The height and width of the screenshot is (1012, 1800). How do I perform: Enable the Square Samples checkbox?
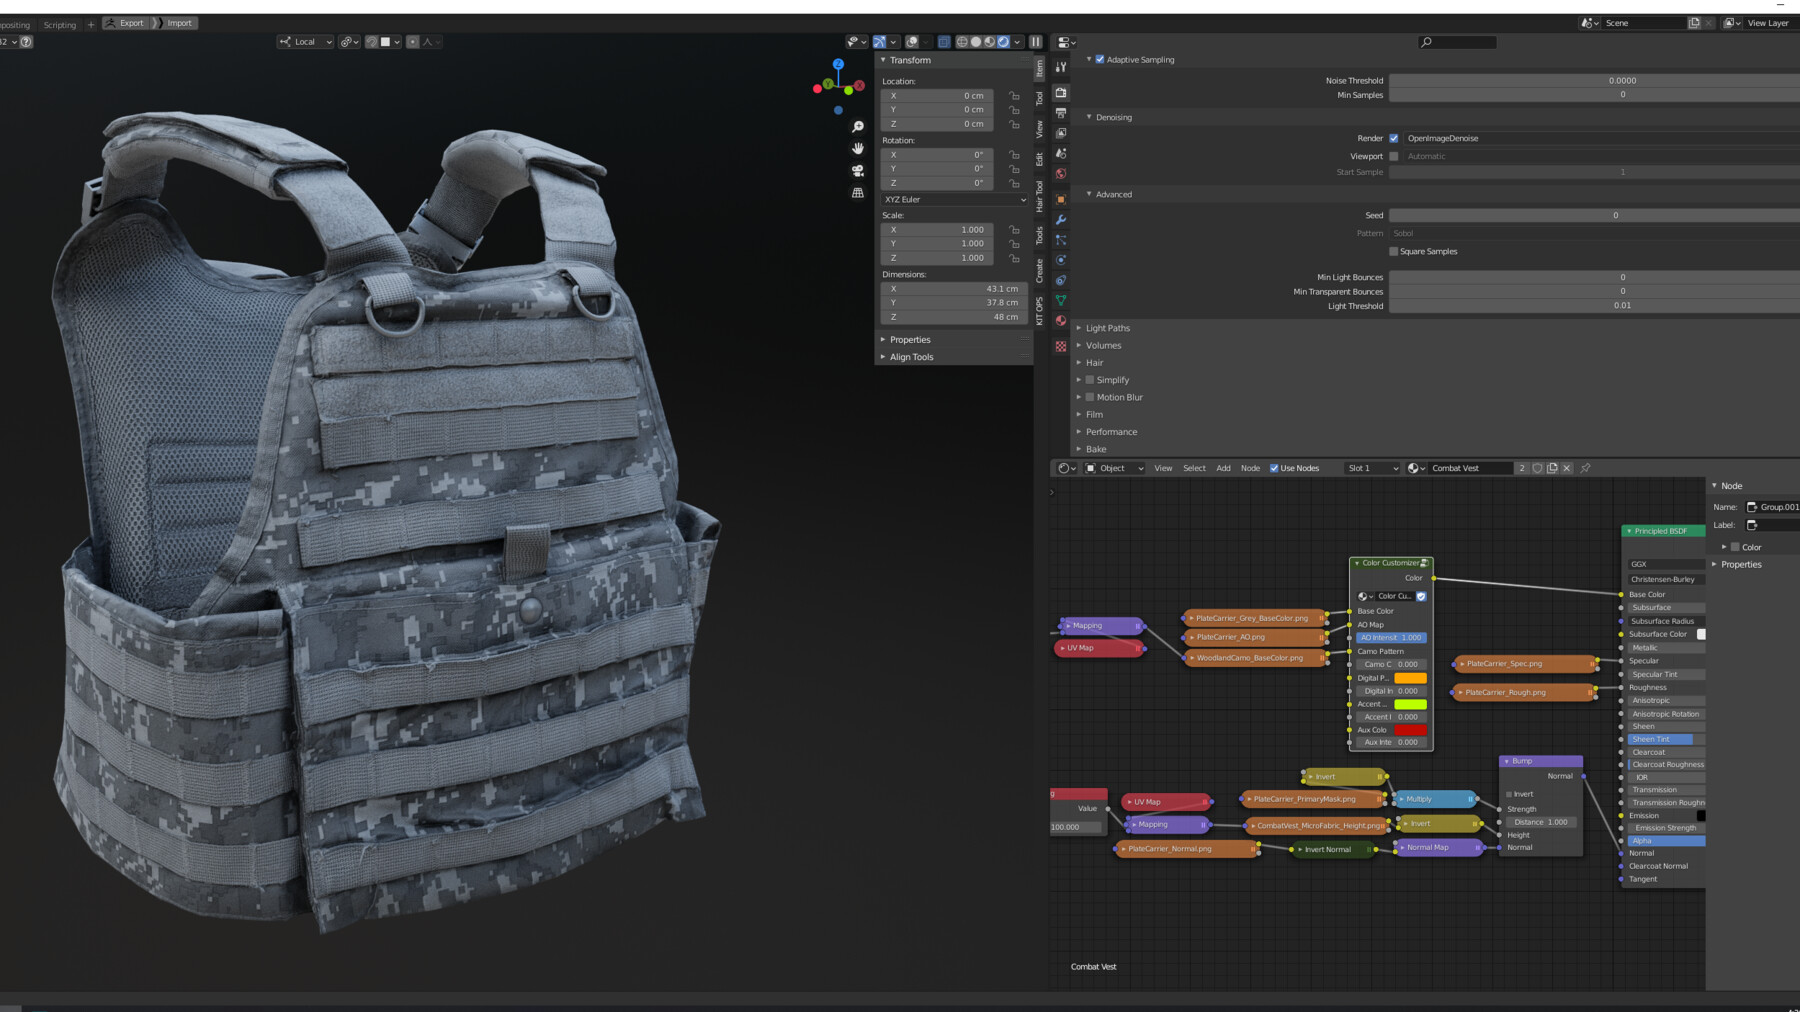coord(1395,251)
